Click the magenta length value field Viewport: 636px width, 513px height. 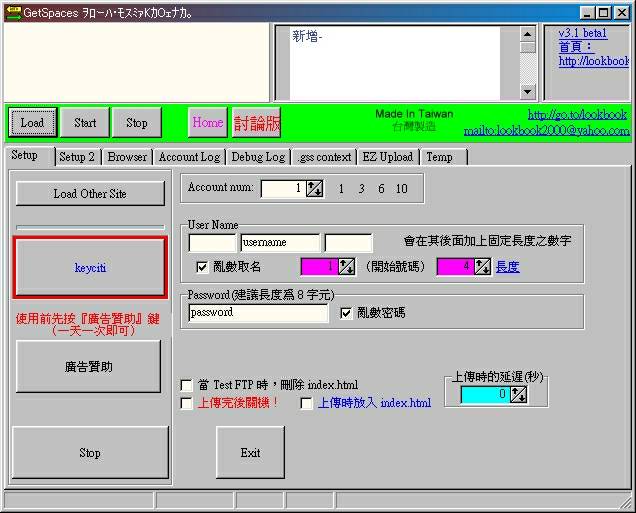click(456, 266)
